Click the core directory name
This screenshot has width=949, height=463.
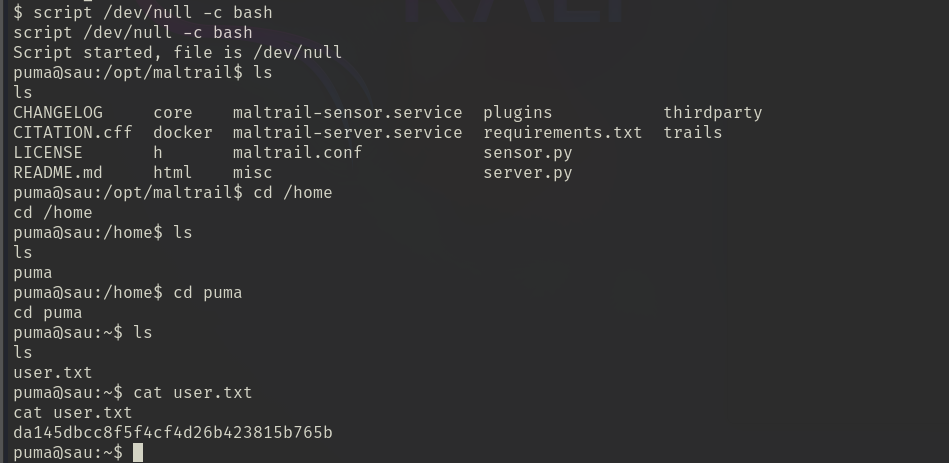(x=173, y=112)
